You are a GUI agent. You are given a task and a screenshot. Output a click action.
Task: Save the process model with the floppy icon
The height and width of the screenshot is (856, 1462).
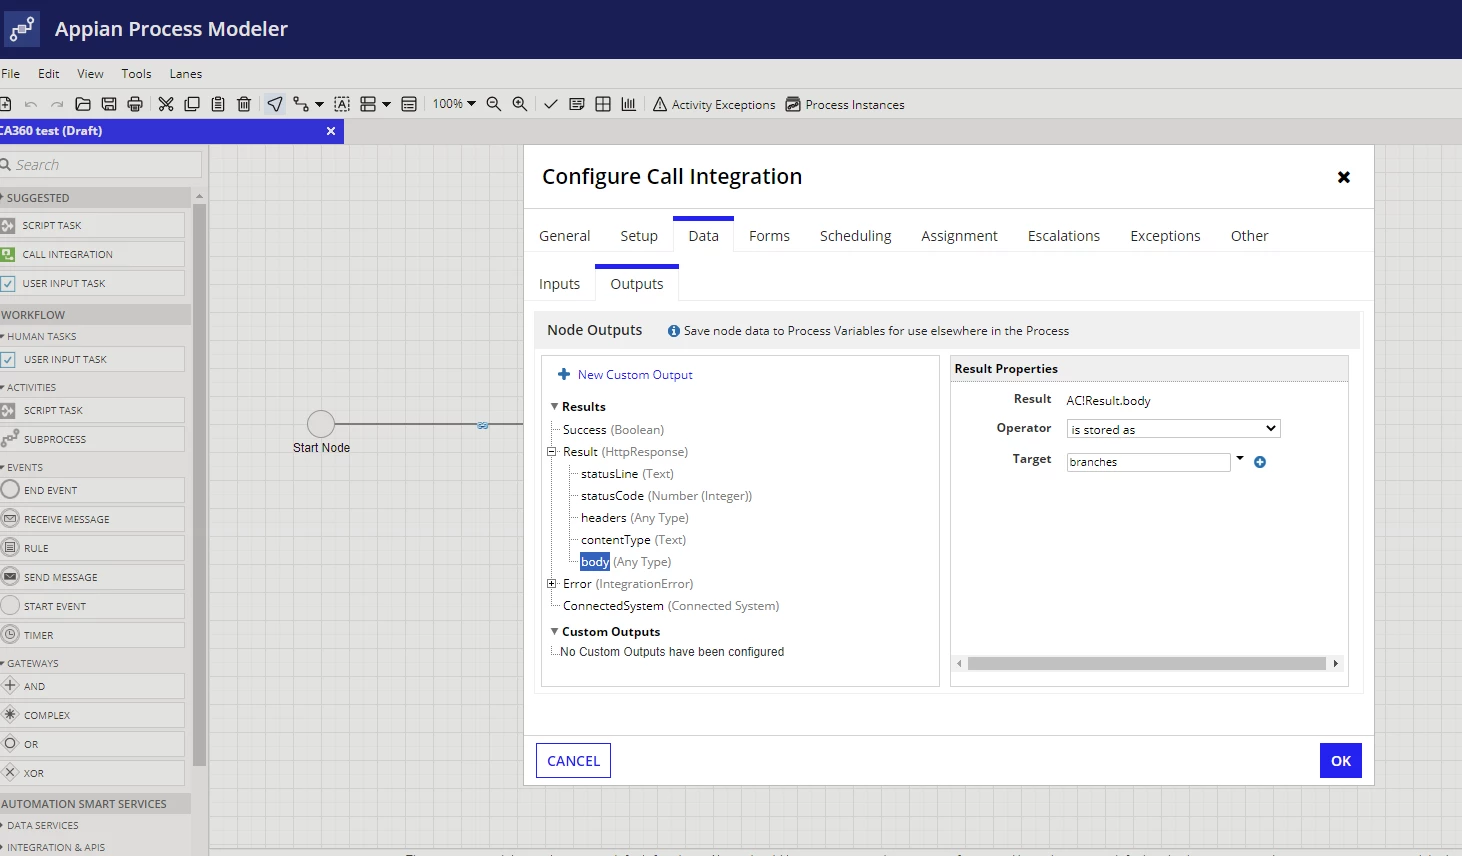pyautogui.click(x=109, y=104)
